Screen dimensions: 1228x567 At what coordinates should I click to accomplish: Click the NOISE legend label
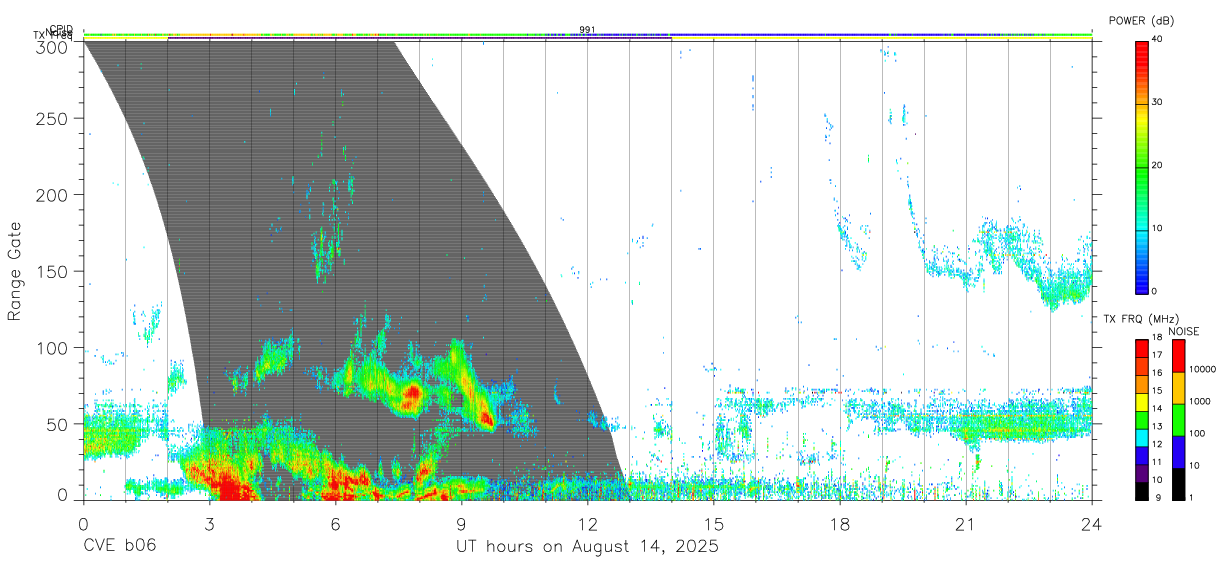point(1183,331)
